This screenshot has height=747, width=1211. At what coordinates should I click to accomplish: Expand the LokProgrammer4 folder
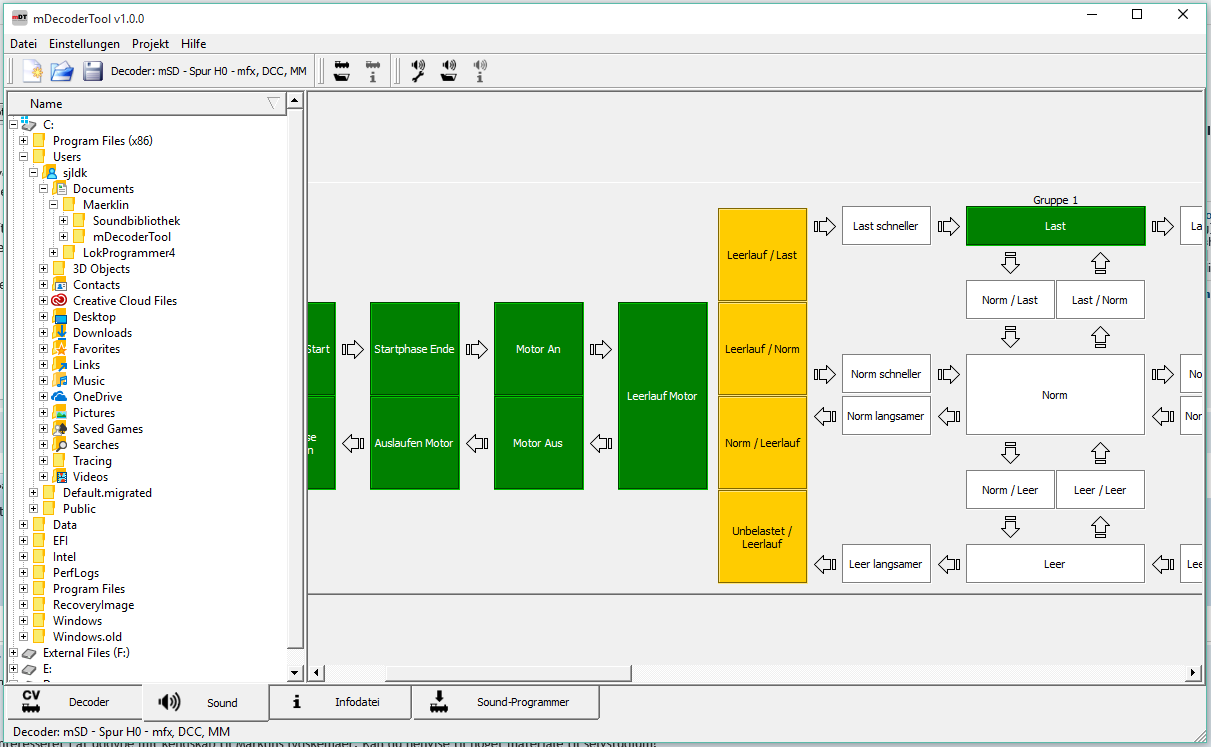(x=53, y=253)
